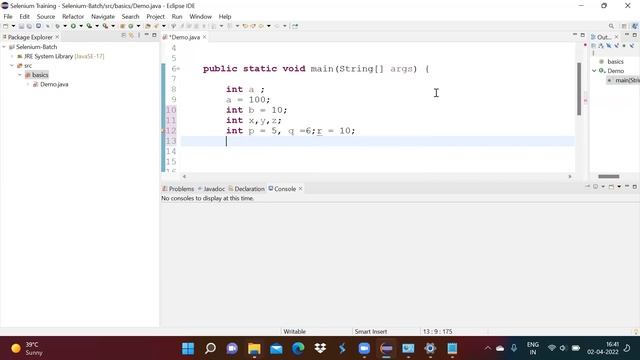Image resolution: width=640 pixels, height=360 pixels.
Task: Open the Console view menu dropdown arrow
Action: [x=619, y=187]
